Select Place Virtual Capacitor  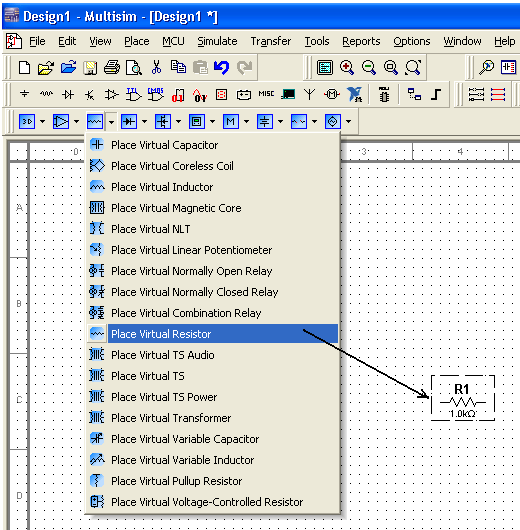(213, 145)
